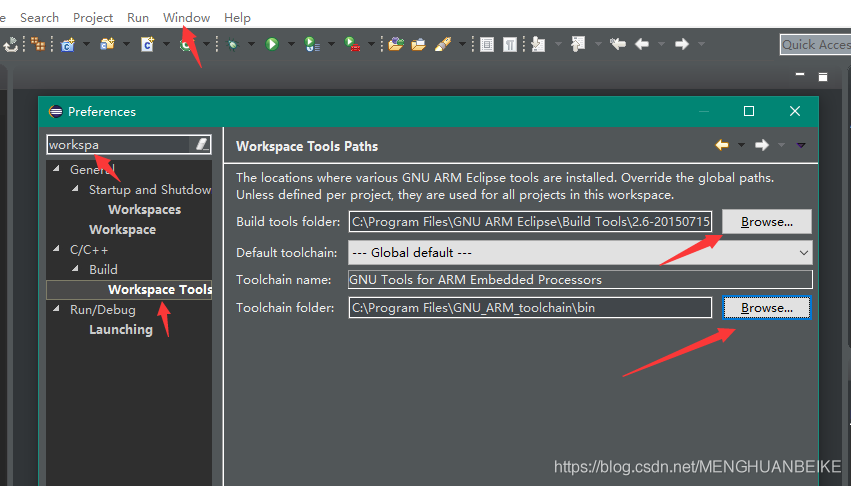Click the Previous Annotation toolbar icon
This screenshot has width=851, height=486.
coord(578,44)
